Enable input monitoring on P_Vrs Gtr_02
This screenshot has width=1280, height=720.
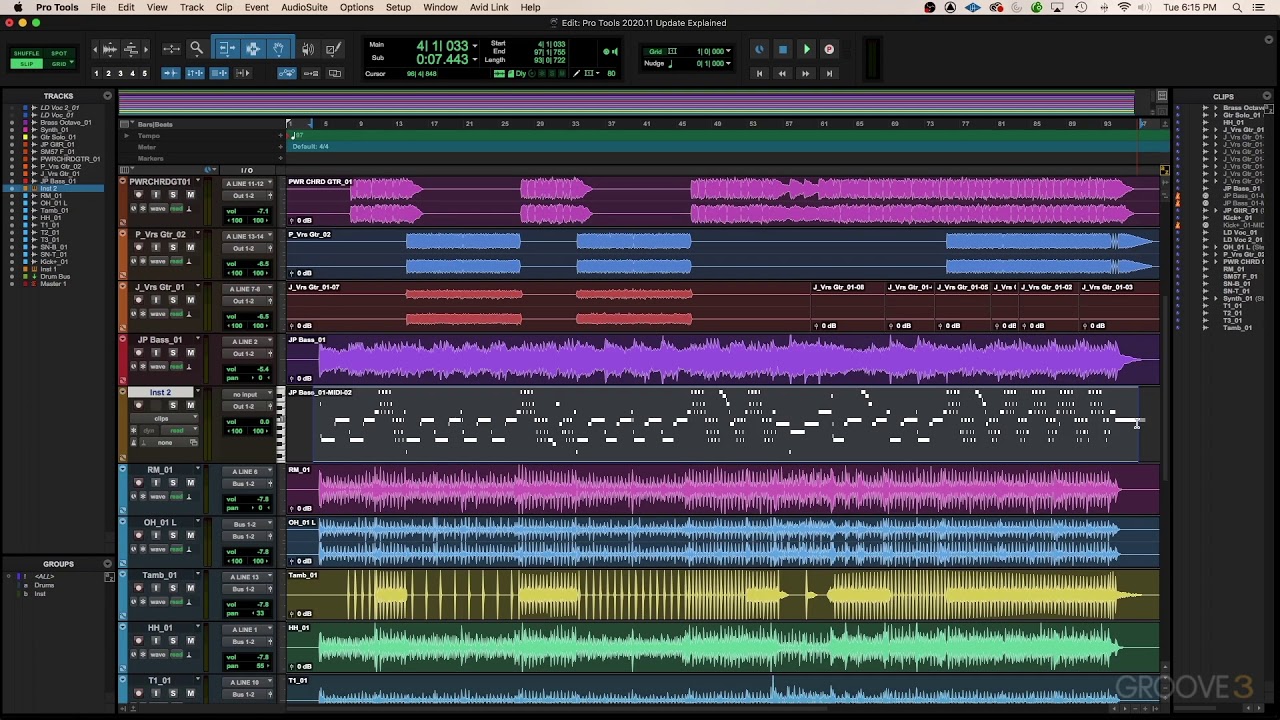tap(156, 247)
